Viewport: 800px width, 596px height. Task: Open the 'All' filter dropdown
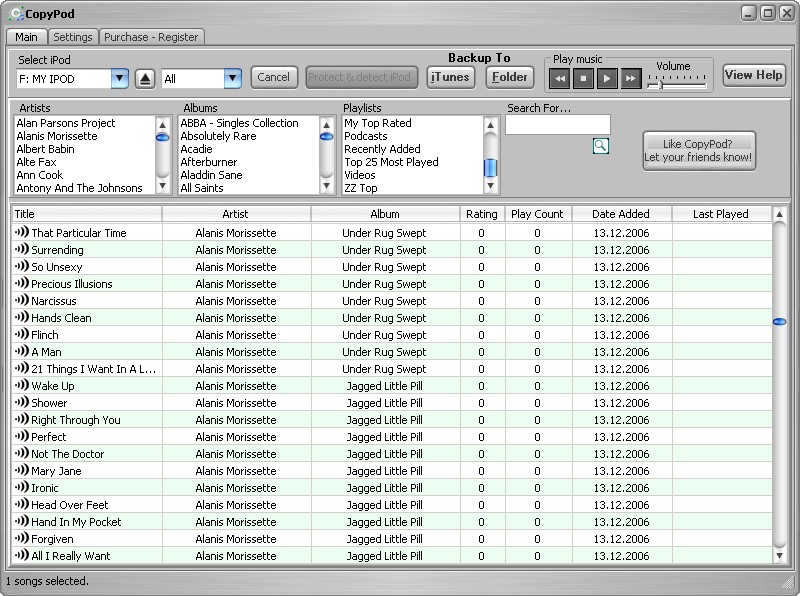point(232,78)
